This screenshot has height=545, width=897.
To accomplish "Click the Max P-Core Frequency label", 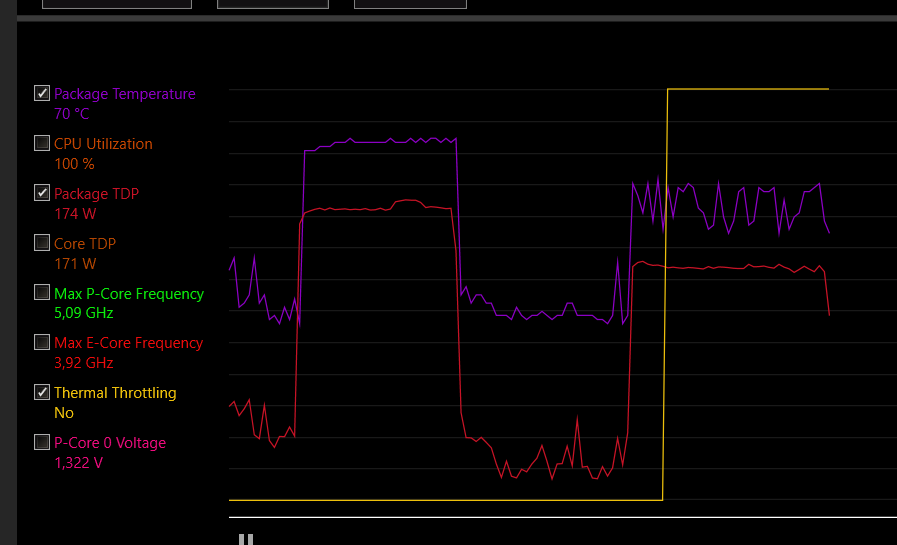I will tap(129, 293).
